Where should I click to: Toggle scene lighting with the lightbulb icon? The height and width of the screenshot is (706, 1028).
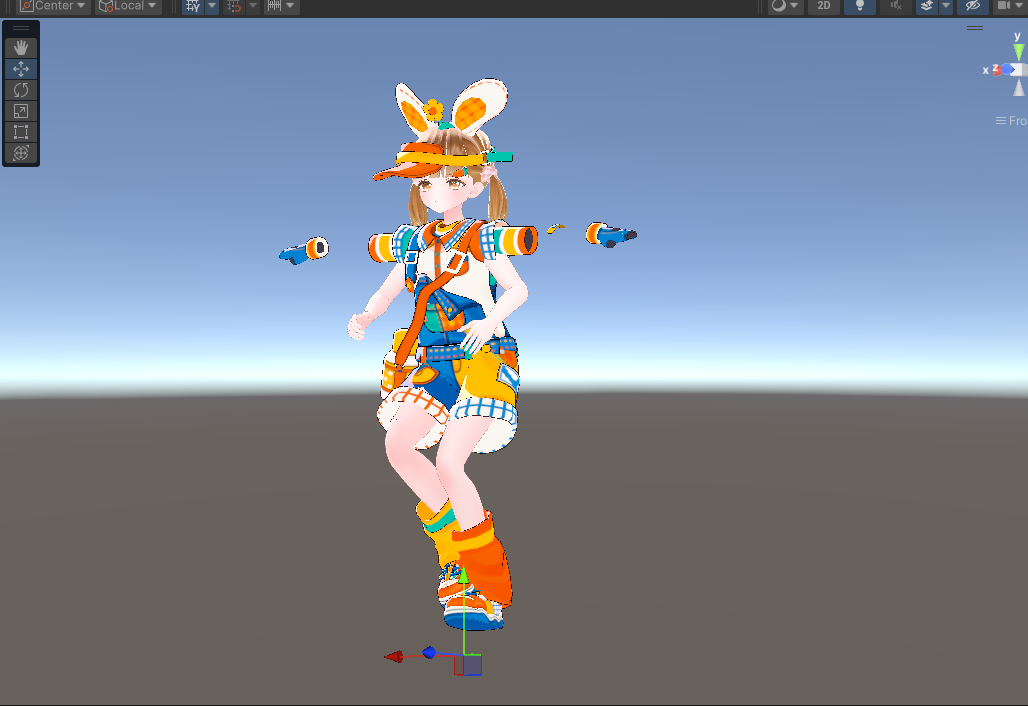click(x=859, y=6)
